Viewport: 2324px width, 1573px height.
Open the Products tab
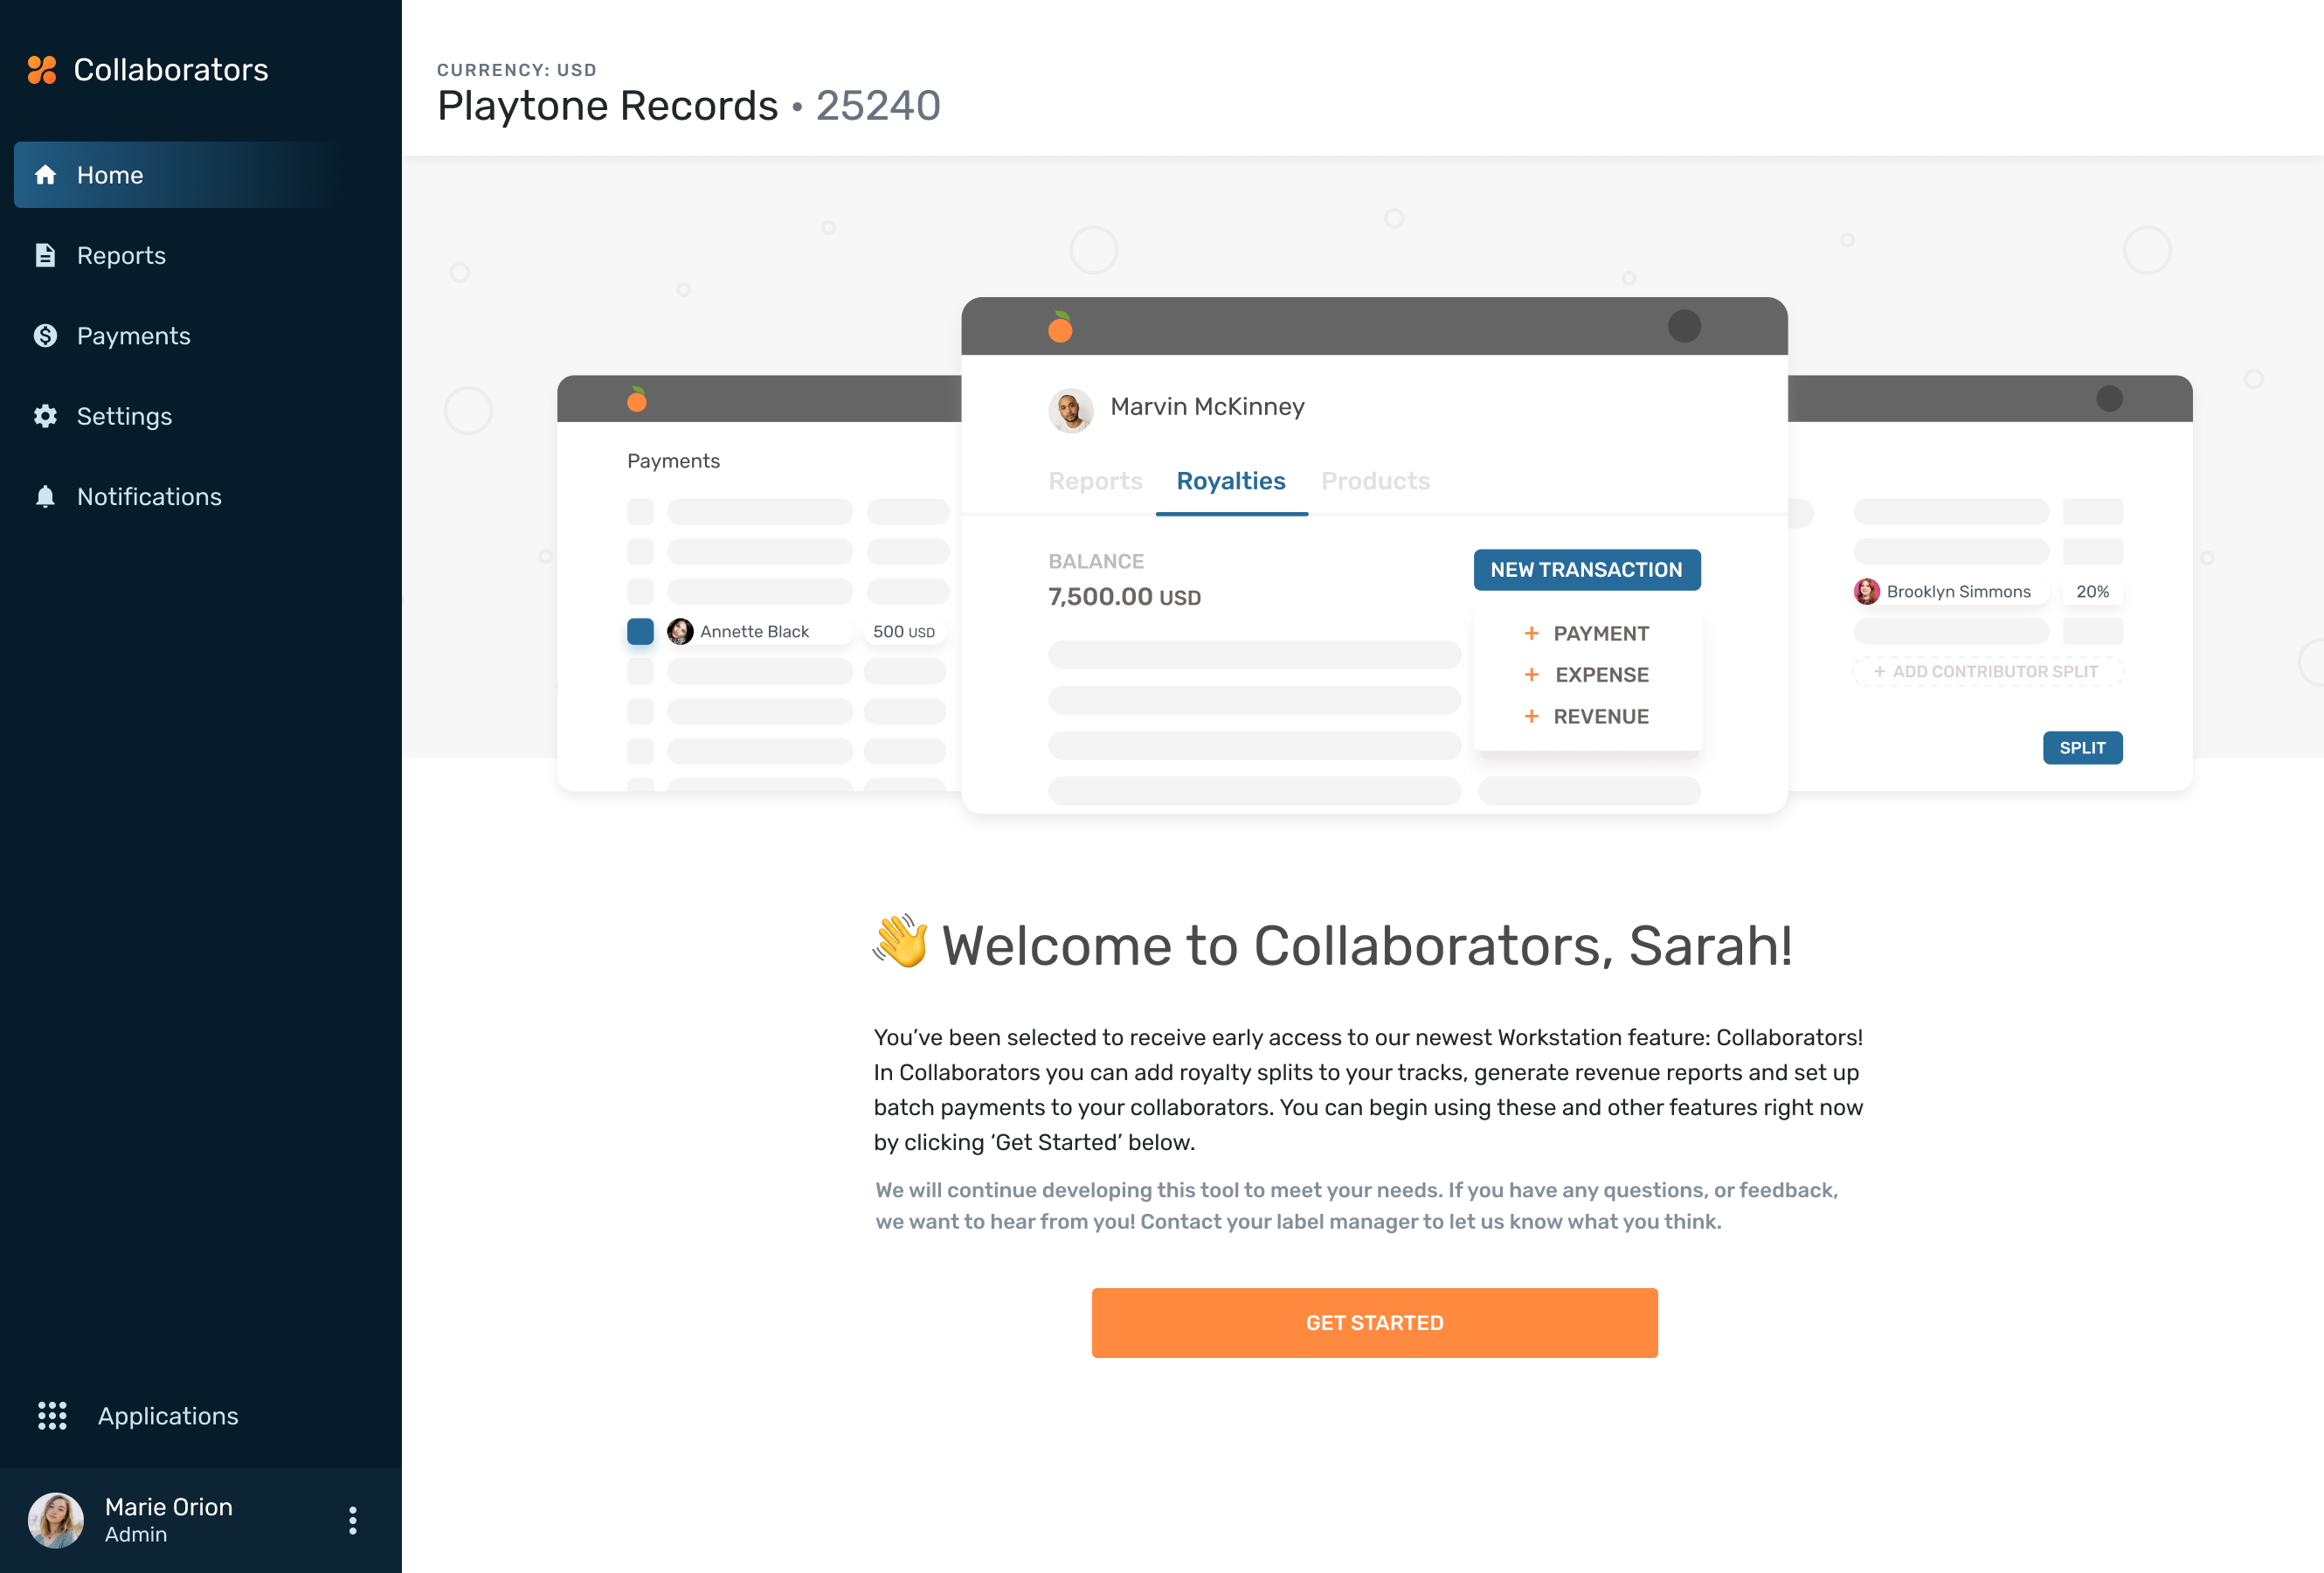point(1376,481)
